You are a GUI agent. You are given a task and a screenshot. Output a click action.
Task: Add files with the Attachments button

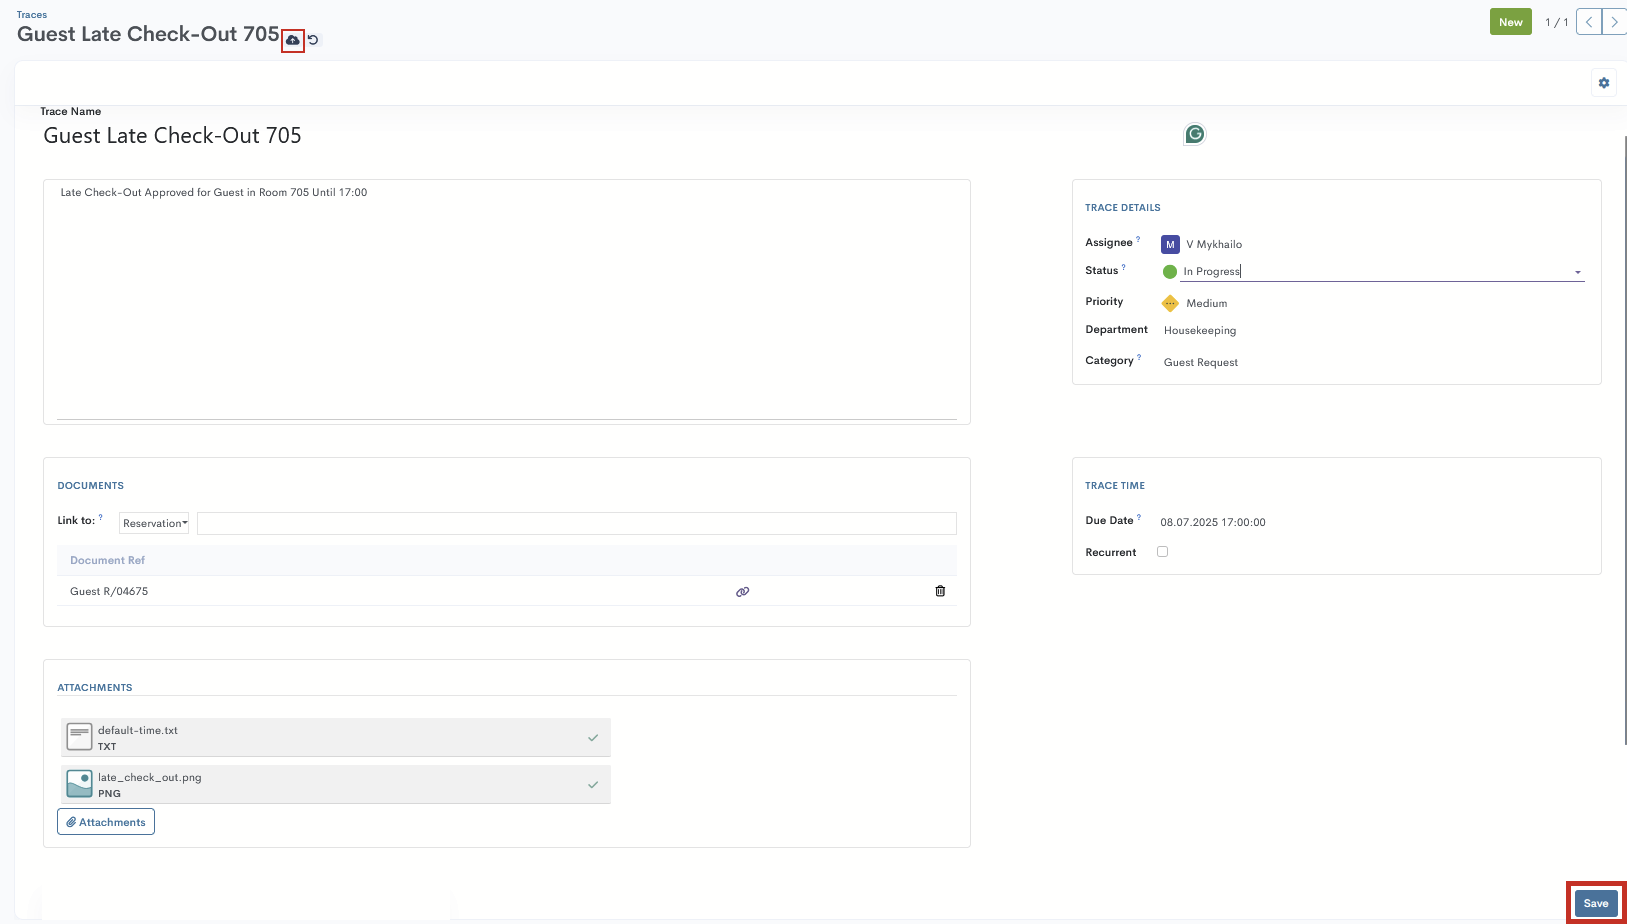click(106, 822)
